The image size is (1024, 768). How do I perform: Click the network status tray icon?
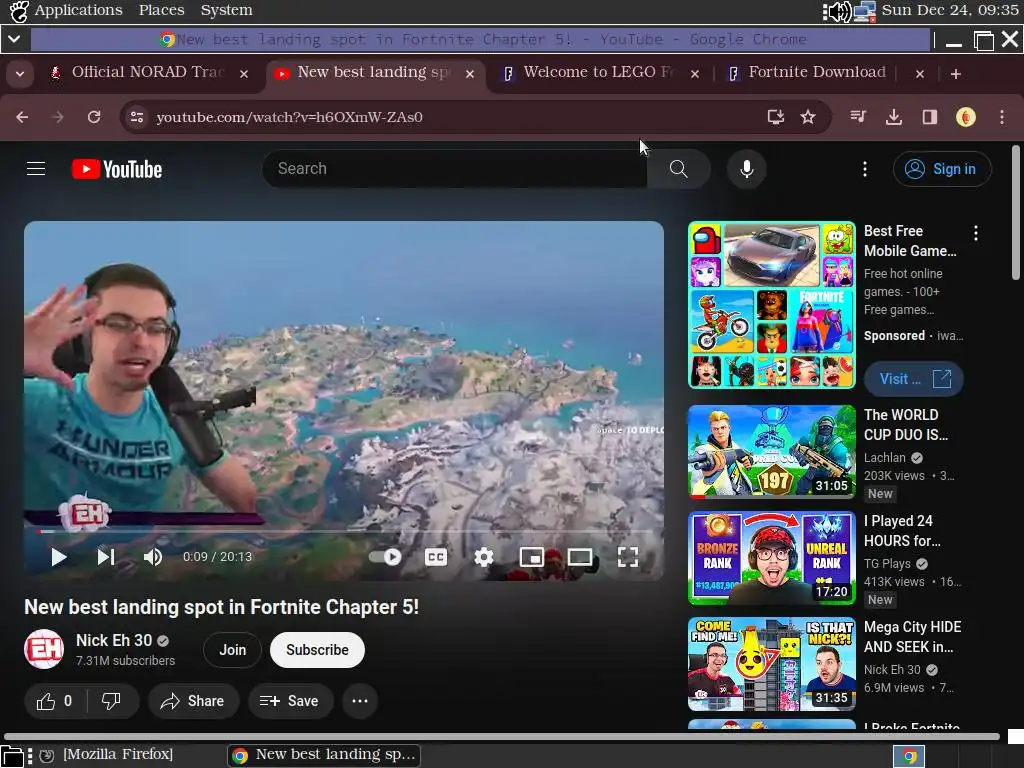pyautogui.click(x=865, y=11)
